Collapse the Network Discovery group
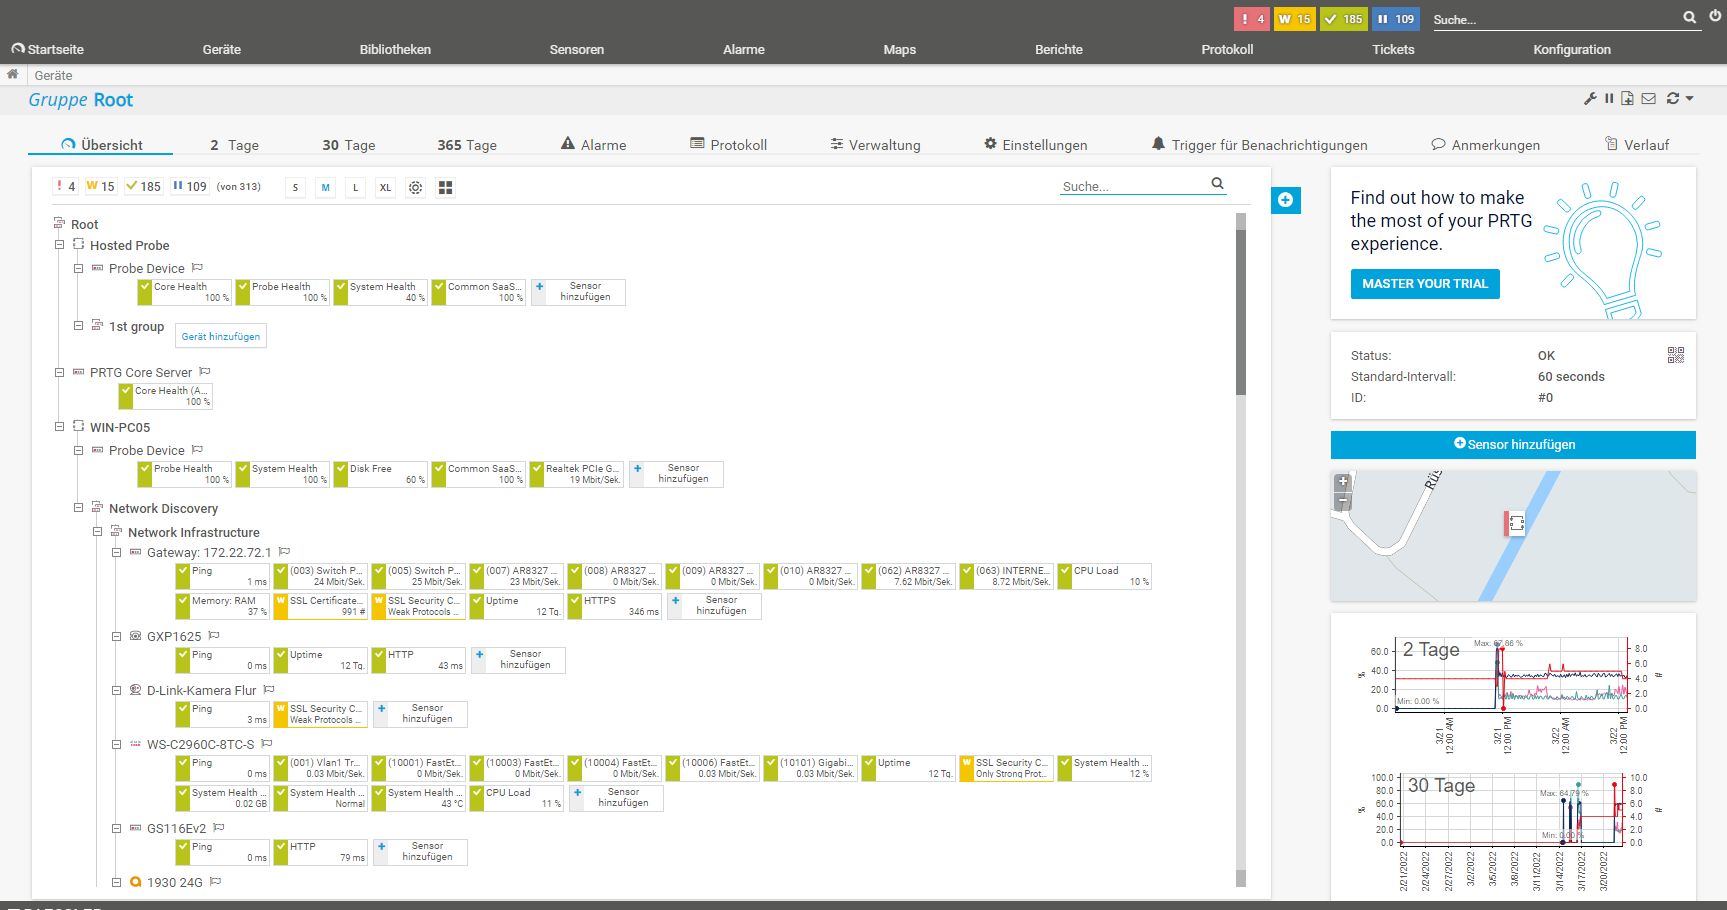The height and width of the screenshot is (910, 1727). [x=79, y=508]
